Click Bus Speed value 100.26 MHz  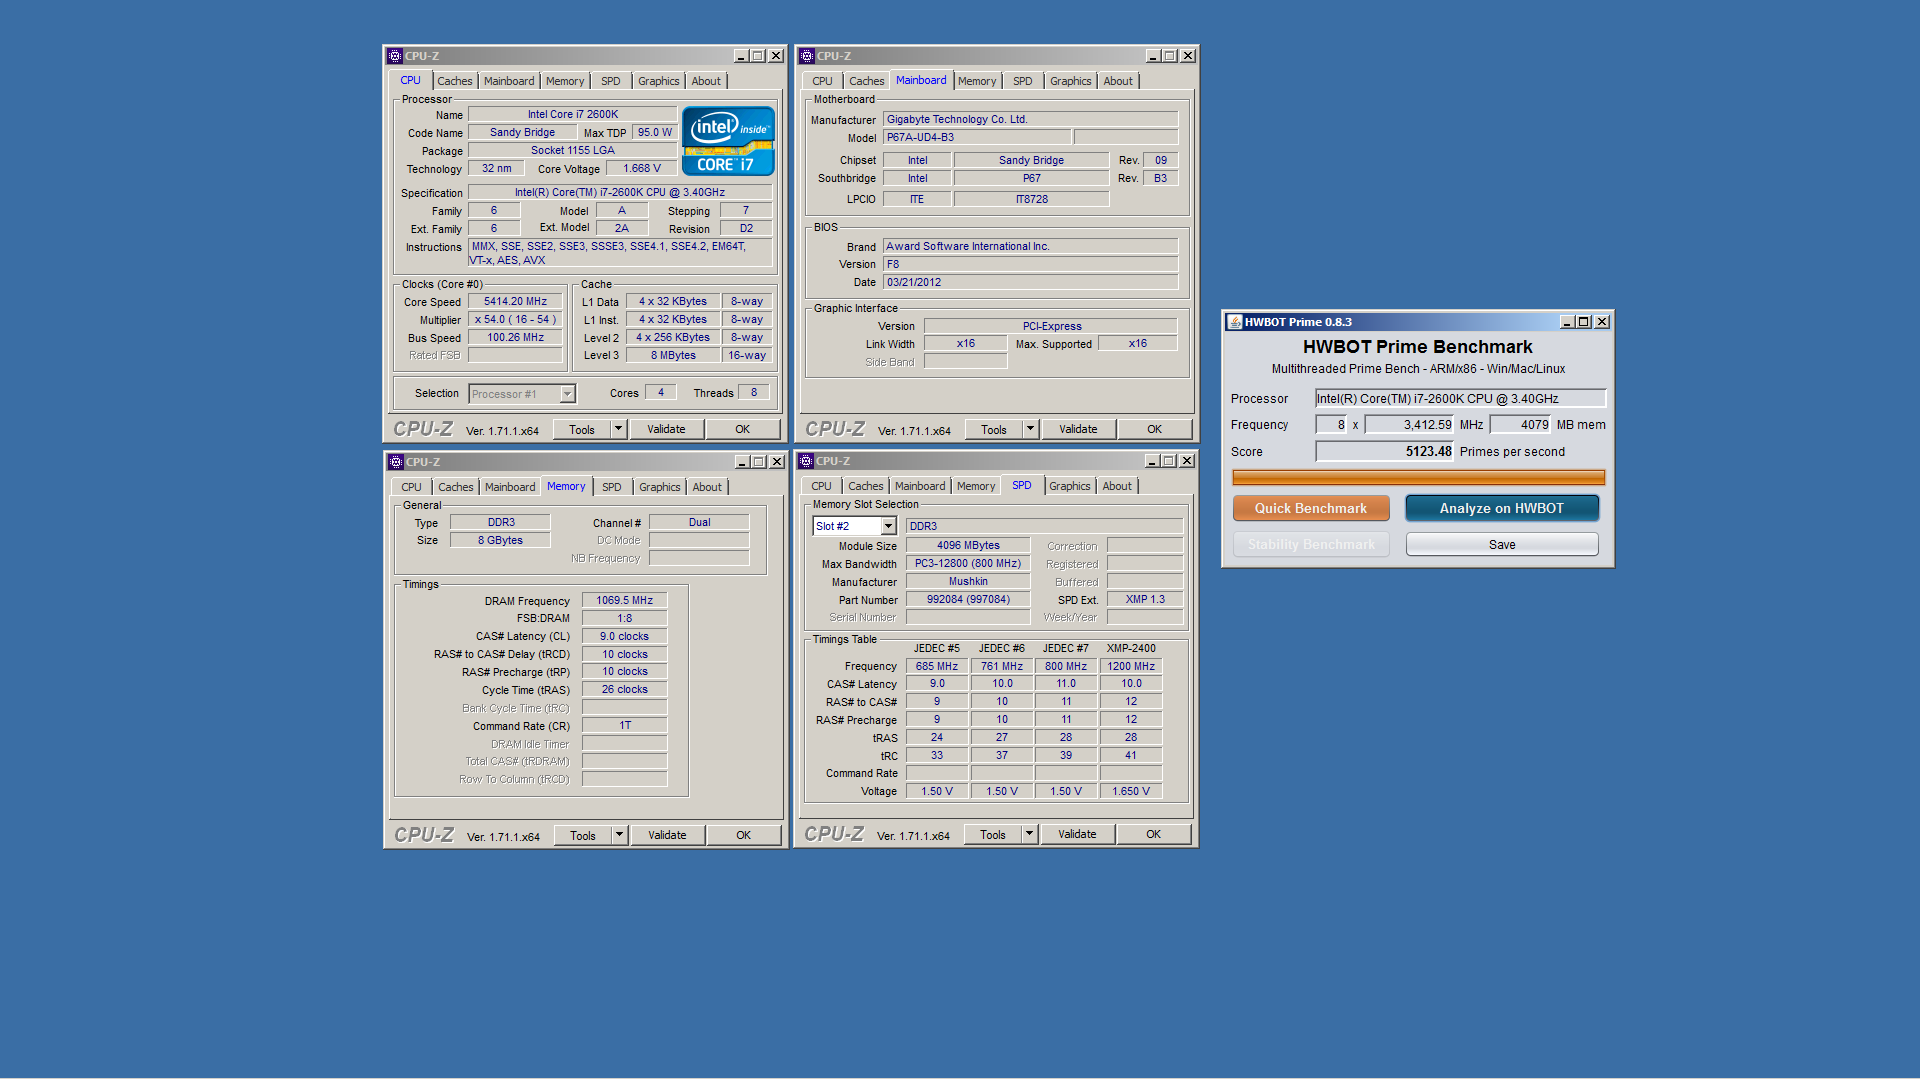click(x=516, y=337)
